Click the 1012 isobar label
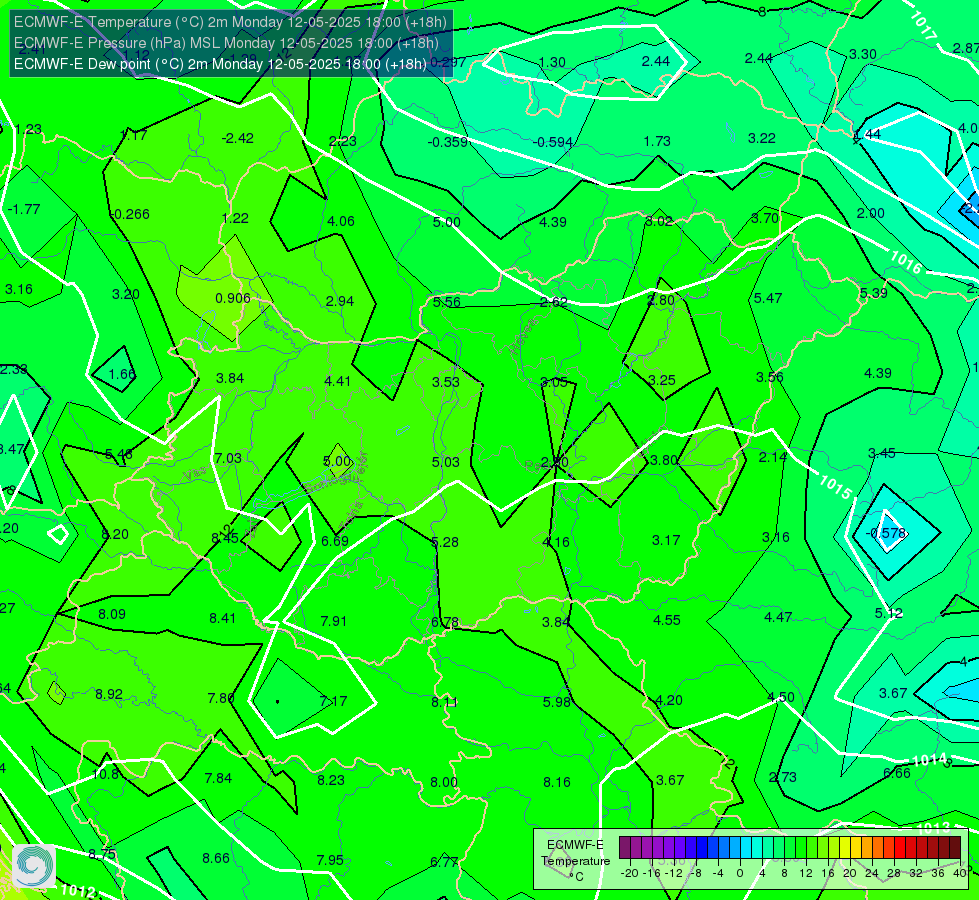Viewport: 979px width, 900px height. (78, 890)
